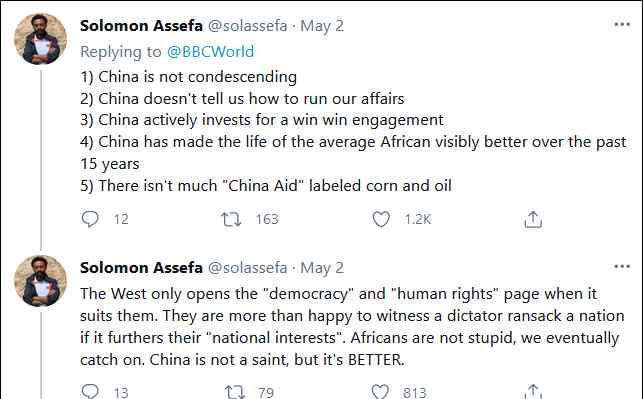Viewport: 643px width, 399px height.
Task: Click the text body of the second tweet
Action: point(352,327)
